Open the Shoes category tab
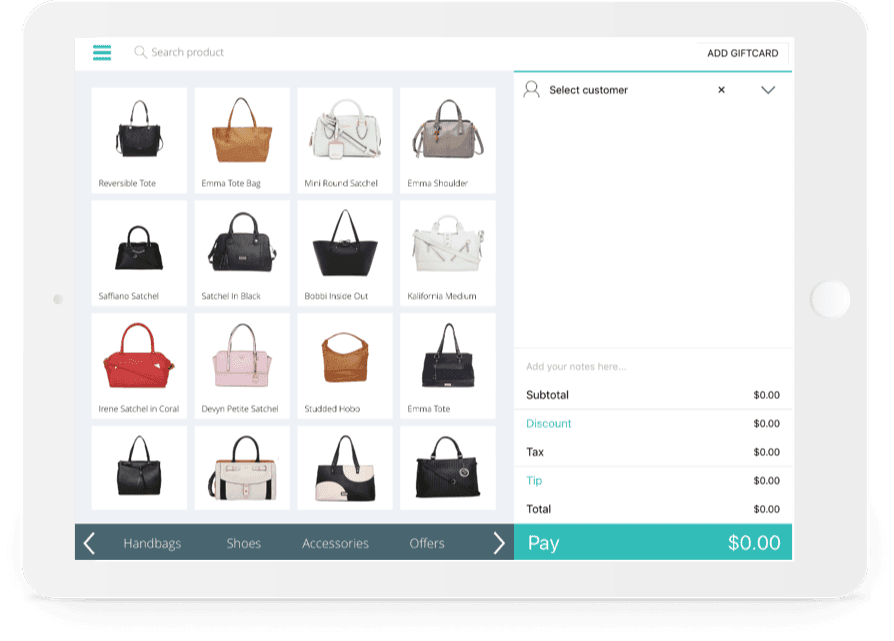Screen dimensions: 894x641 [x=243, y=543]
